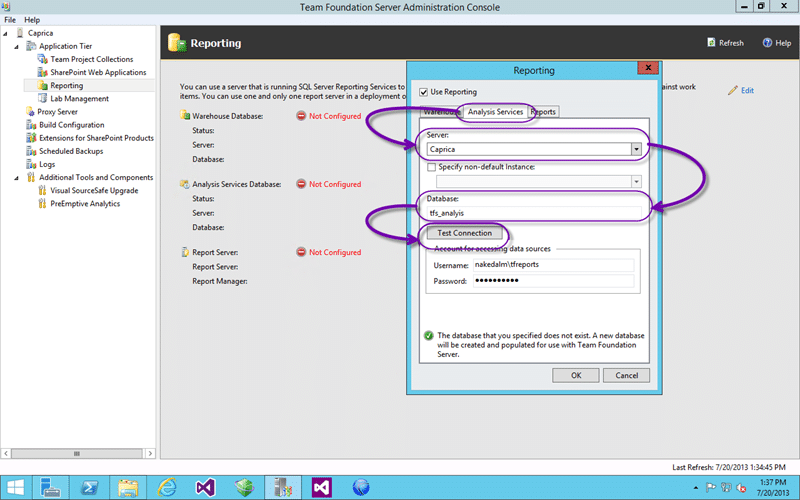Click the Lab Management icon
800x500 pixels.
click(42, 98)
